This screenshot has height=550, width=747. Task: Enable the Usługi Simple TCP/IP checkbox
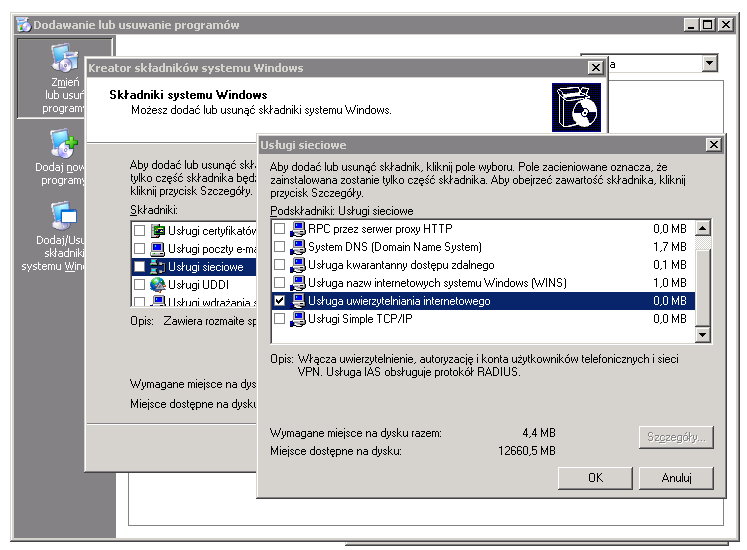(x=280, y=318)
